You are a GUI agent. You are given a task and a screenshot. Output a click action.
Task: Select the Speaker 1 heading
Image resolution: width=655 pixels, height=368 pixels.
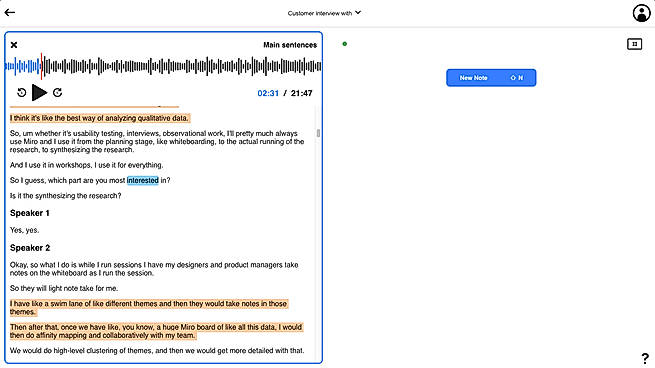coord(30,213)
